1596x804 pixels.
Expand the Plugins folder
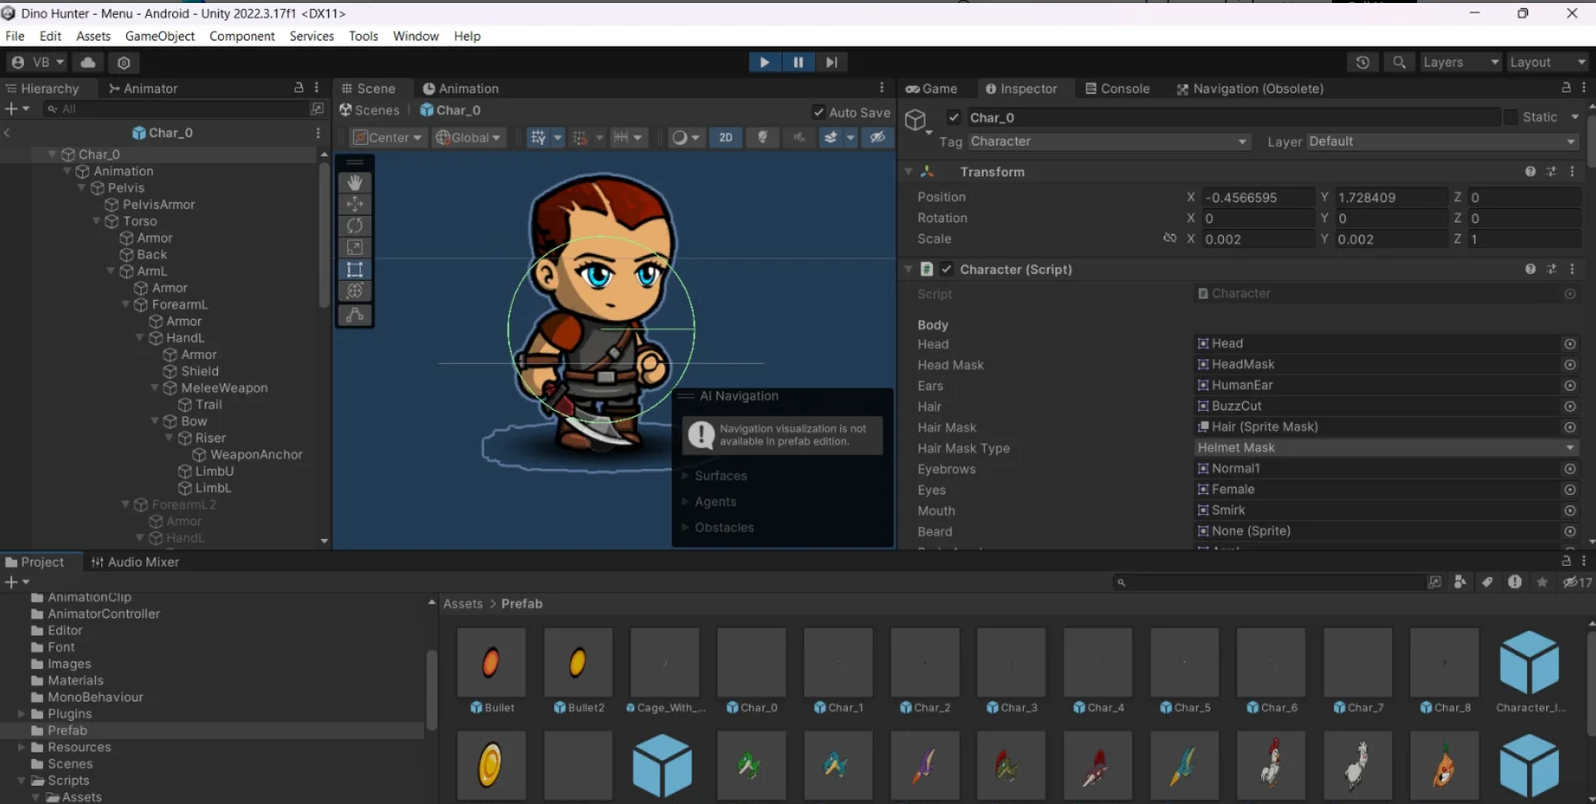tap(21, 714)
